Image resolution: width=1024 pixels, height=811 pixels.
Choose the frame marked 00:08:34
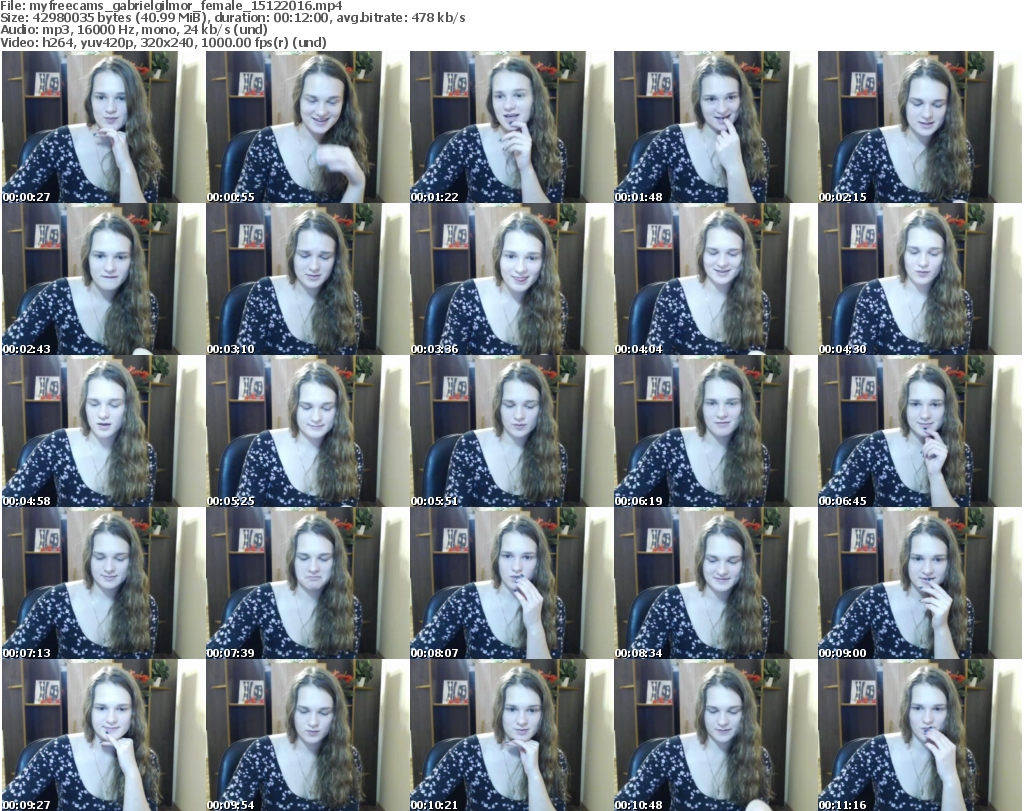715,583
